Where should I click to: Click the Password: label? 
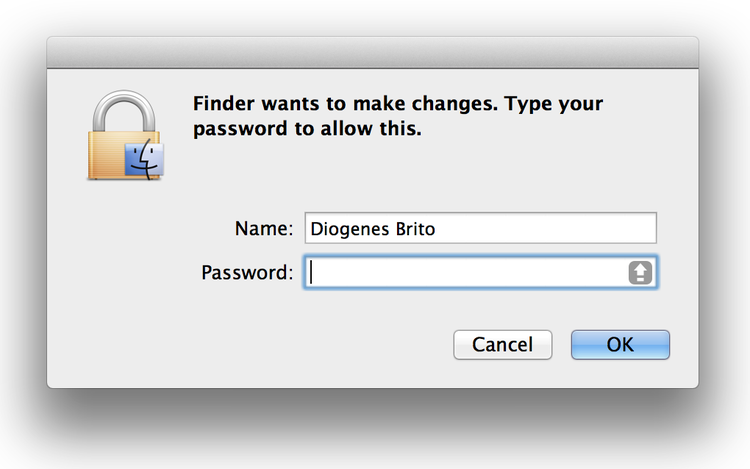(247, 273)
